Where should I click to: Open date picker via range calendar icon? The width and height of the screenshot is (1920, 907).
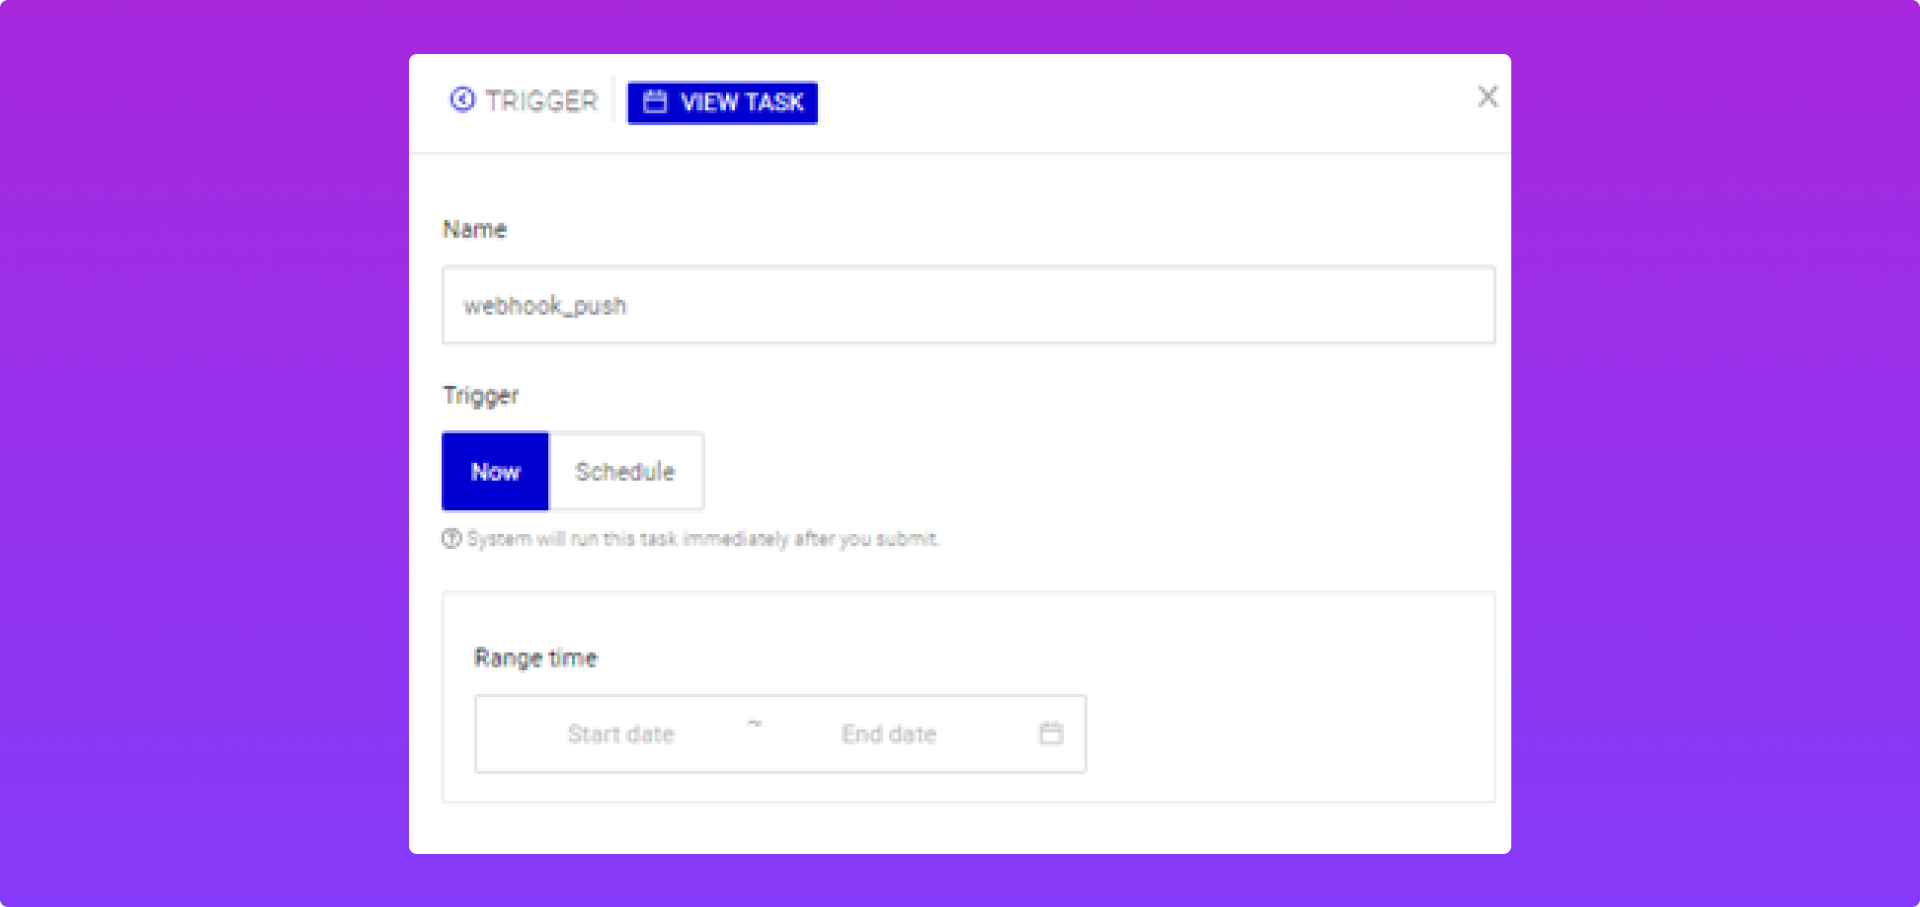(x=1051, y=733)
